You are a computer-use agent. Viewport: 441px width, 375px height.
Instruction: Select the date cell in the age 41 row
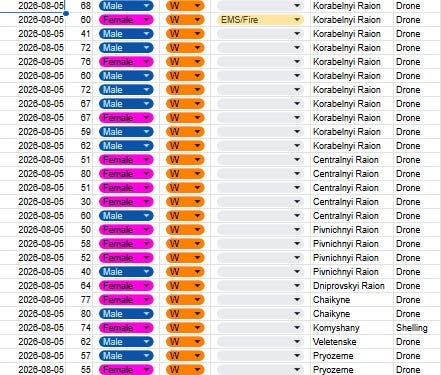point(33,34)
